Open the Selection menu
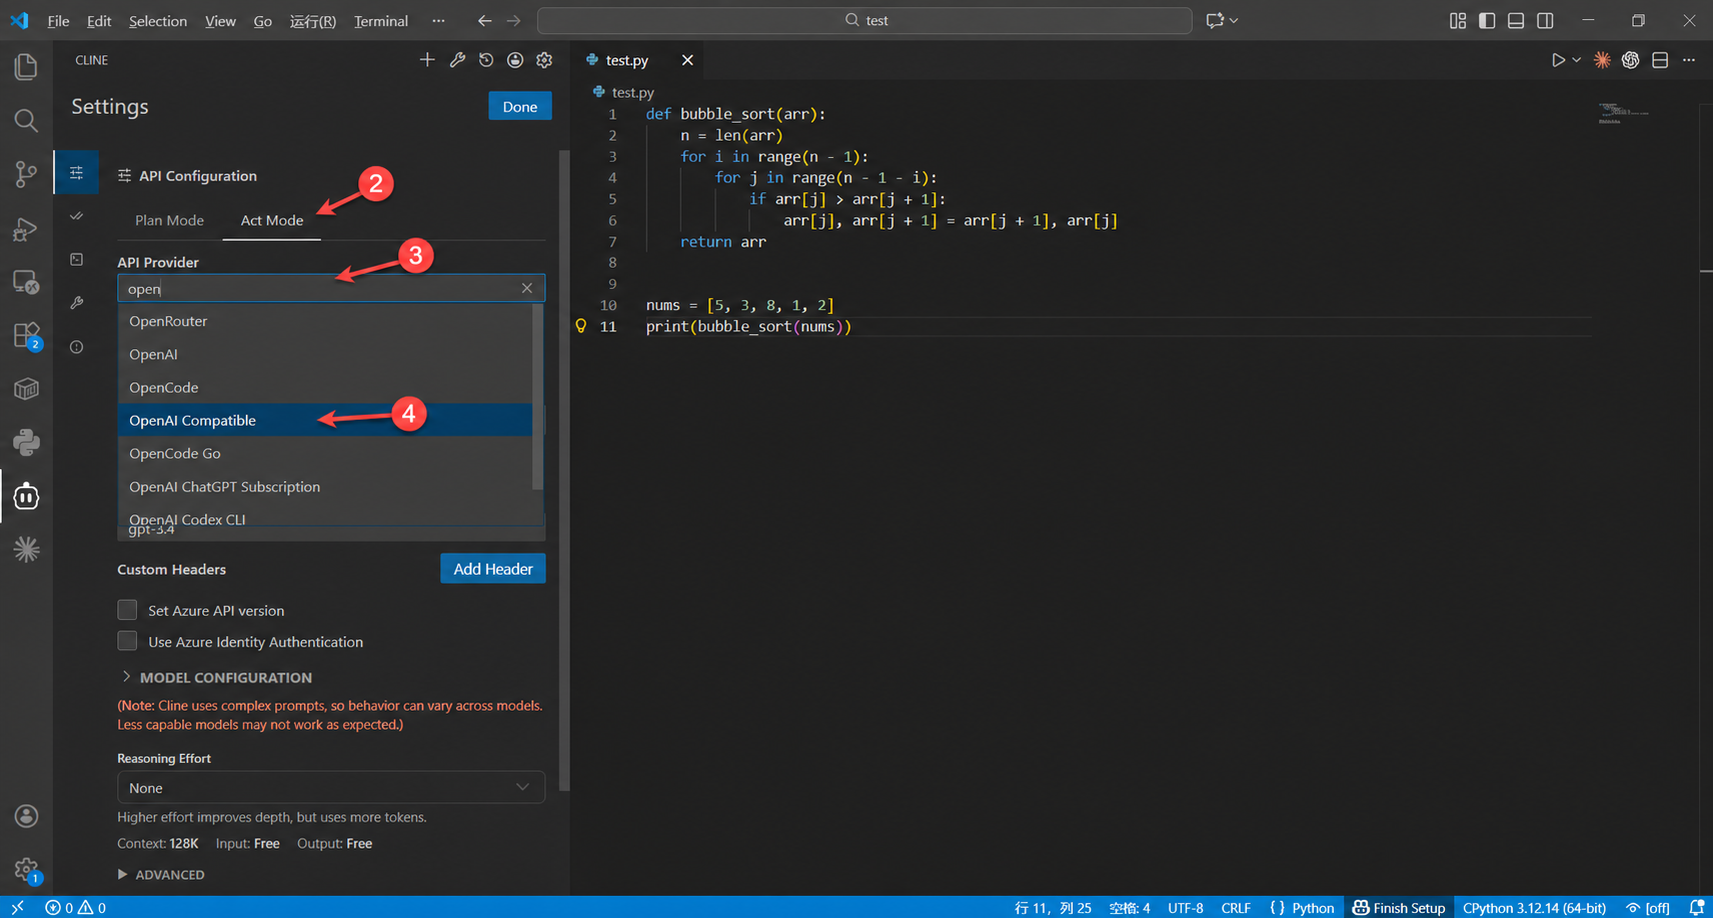 pos(157,20)
